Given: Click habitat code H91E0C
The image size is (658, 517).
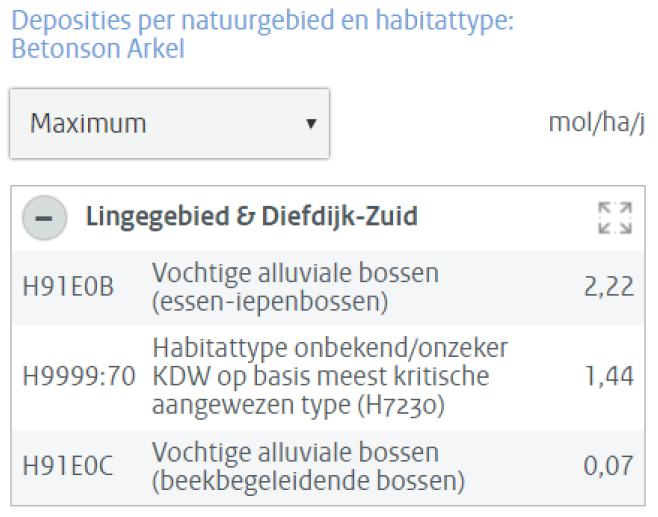Looking at the screenshot, I should (x=68, y=467).
